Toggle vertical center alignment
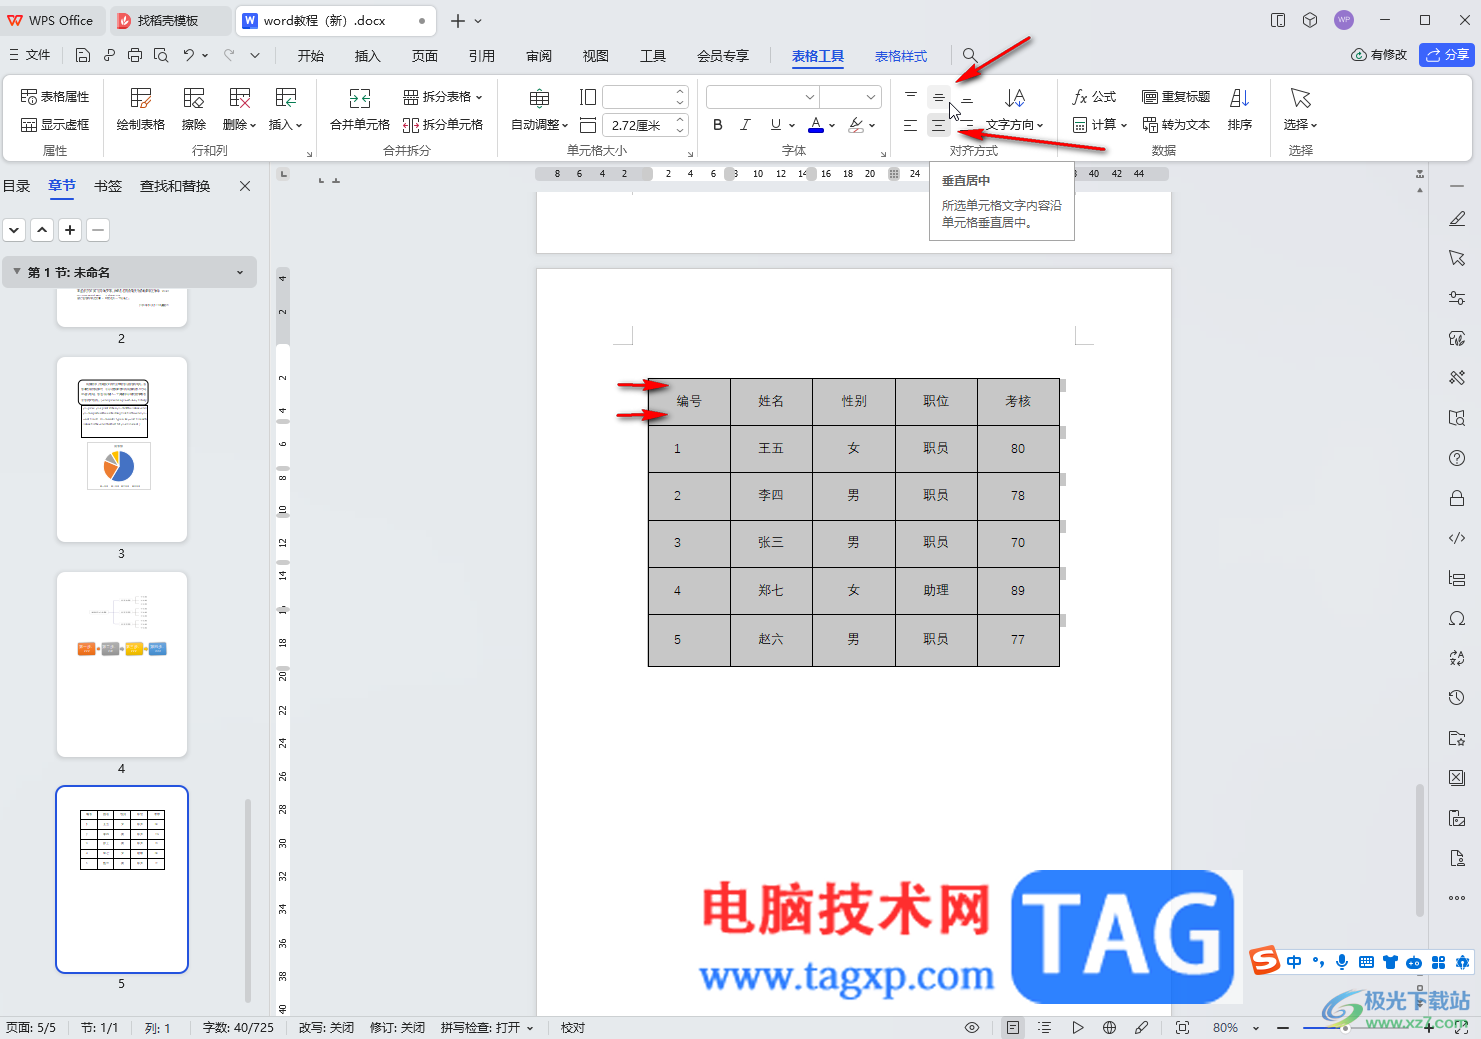Screen dimensions: 1481x1039 (938, 97)
